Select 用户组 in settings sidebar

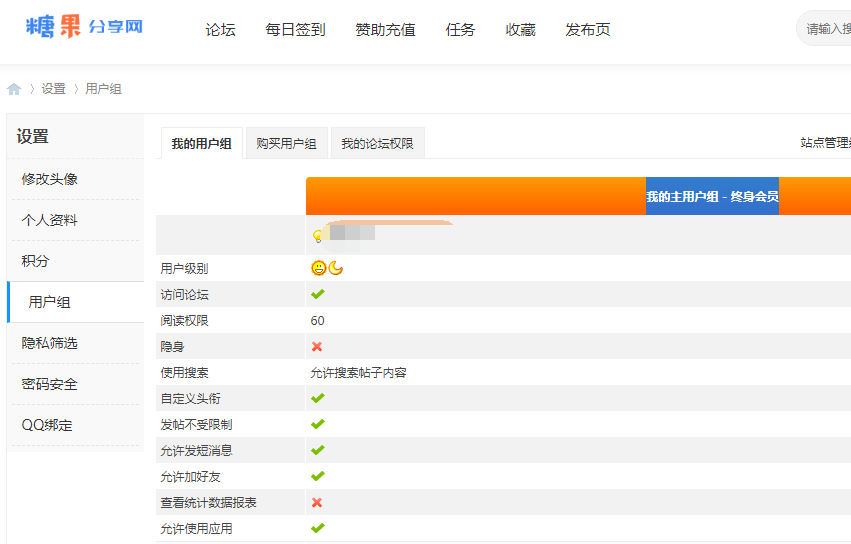[x=75, y=302]
